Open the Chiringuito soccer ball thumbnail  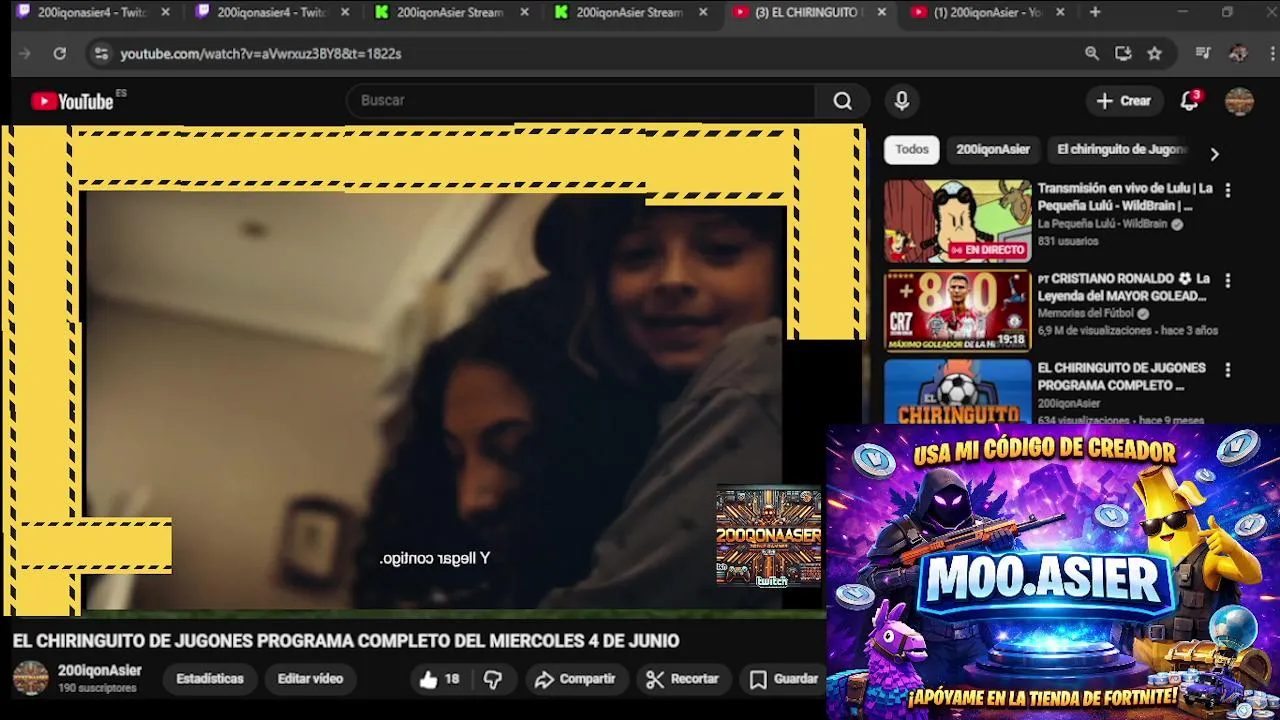tap(957, 392)
